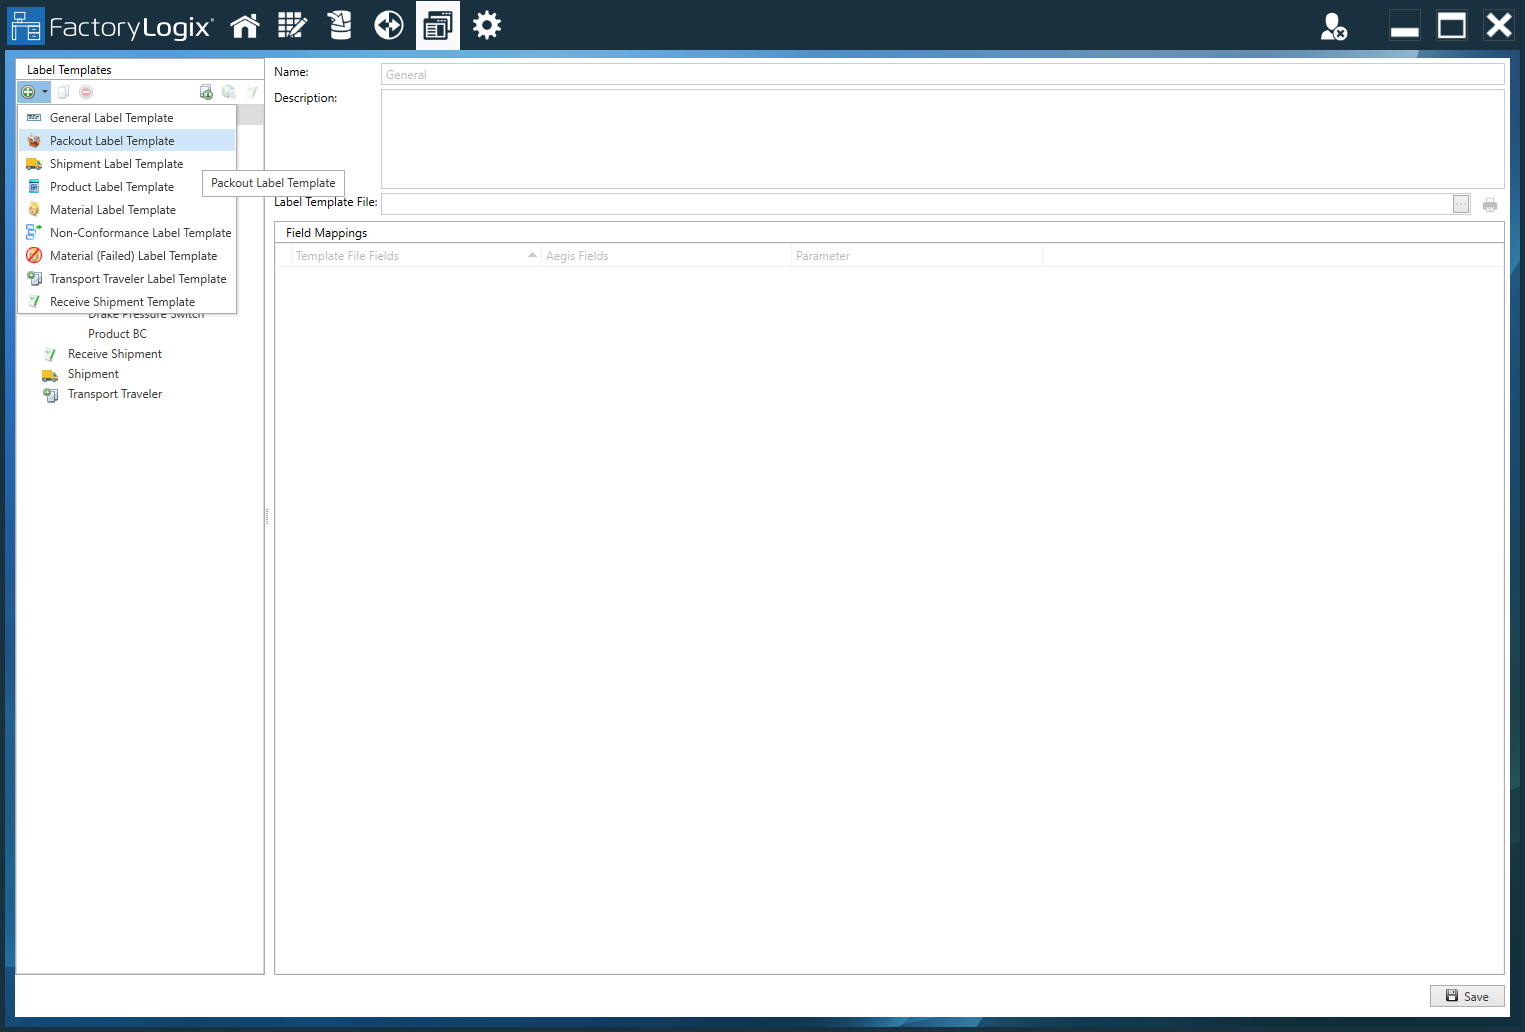
Task: Copy the selected label template
Action: (63, 91)
